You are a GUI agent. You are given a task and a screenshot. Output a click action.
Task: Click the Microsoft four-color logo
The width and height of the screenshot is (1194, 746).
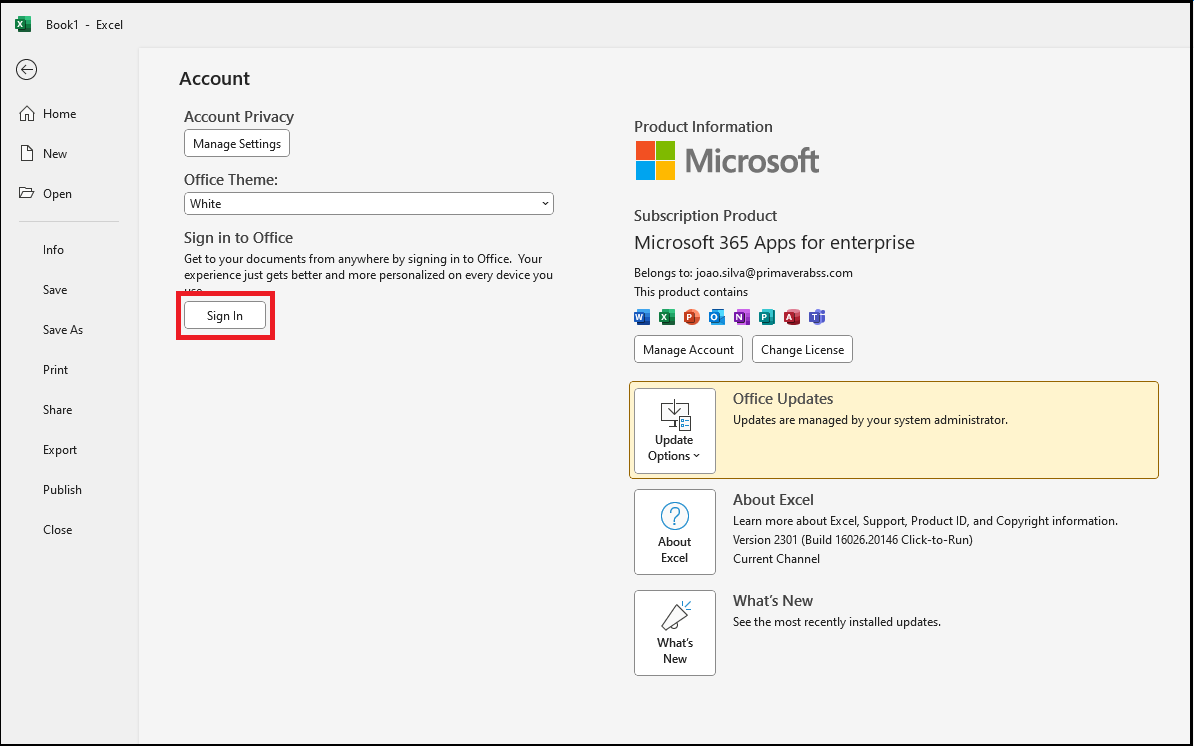tap(656, 161)
